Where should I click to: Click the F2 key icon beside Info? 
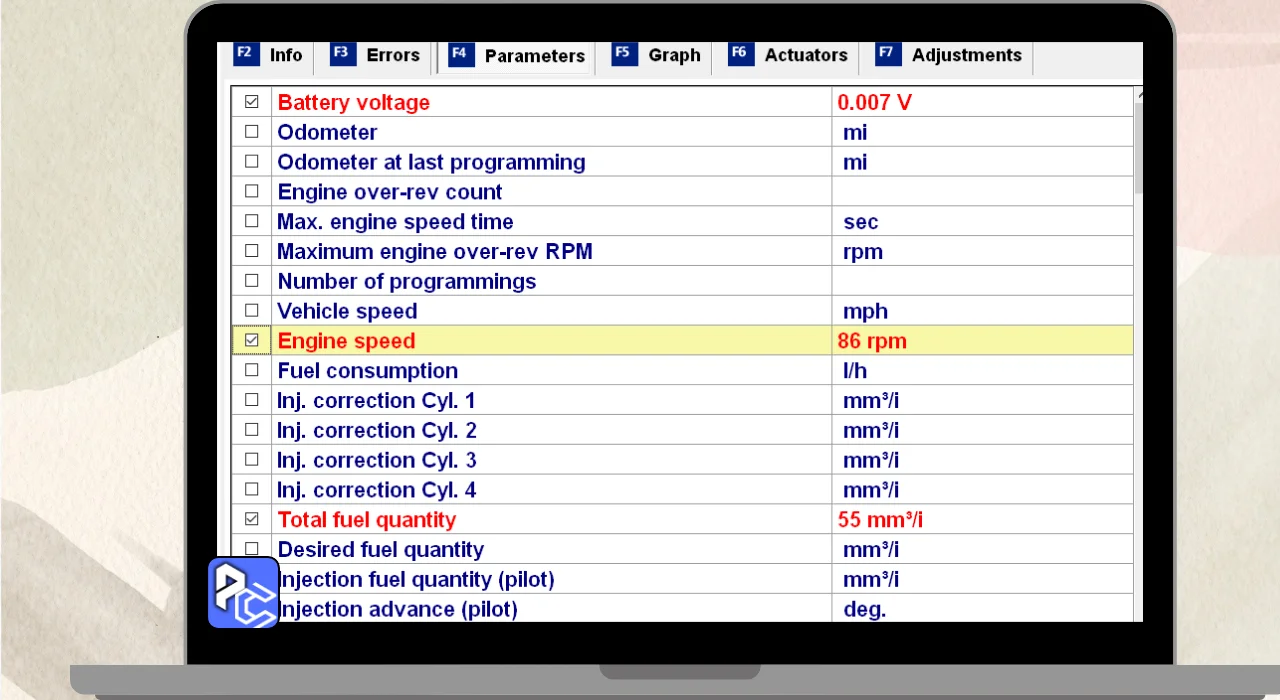click(246, 54)
